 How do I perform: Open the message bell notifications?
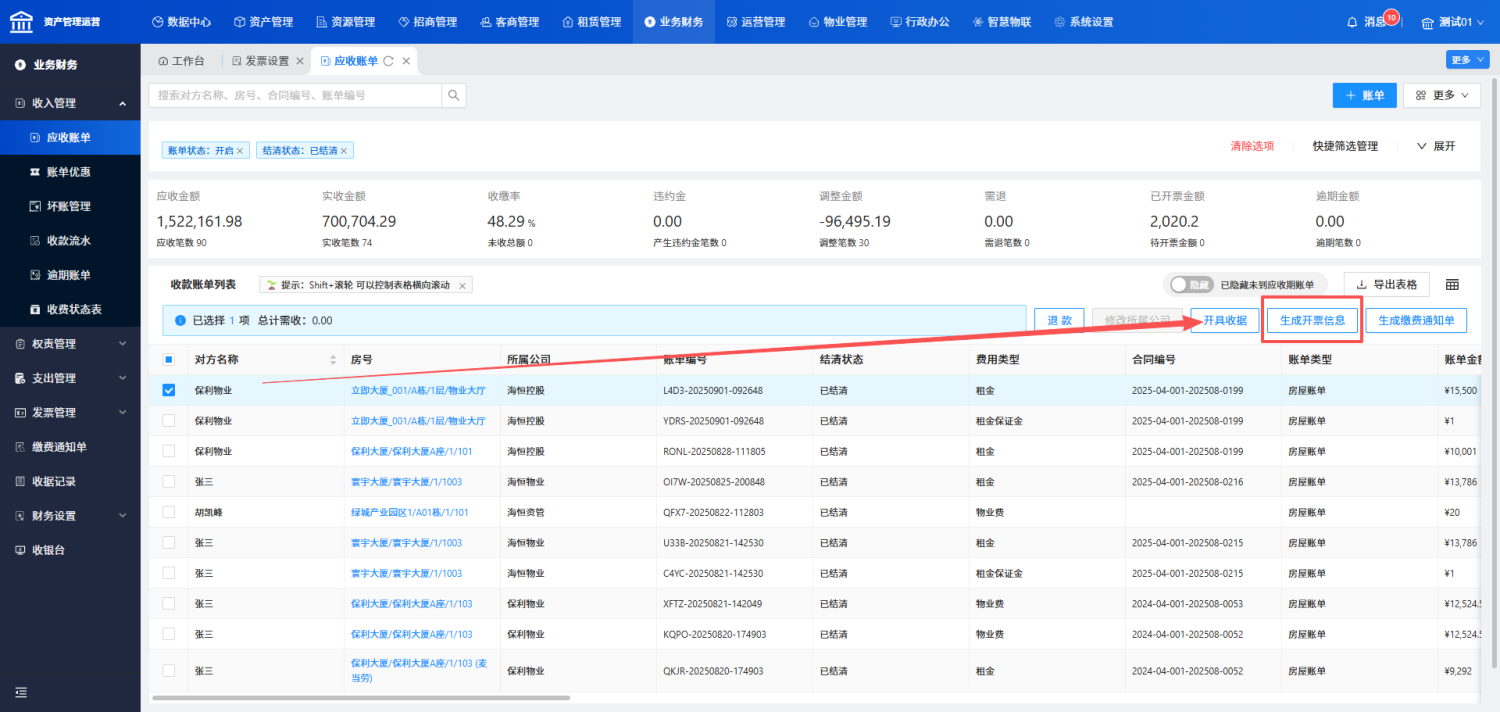coord(1353,21)
